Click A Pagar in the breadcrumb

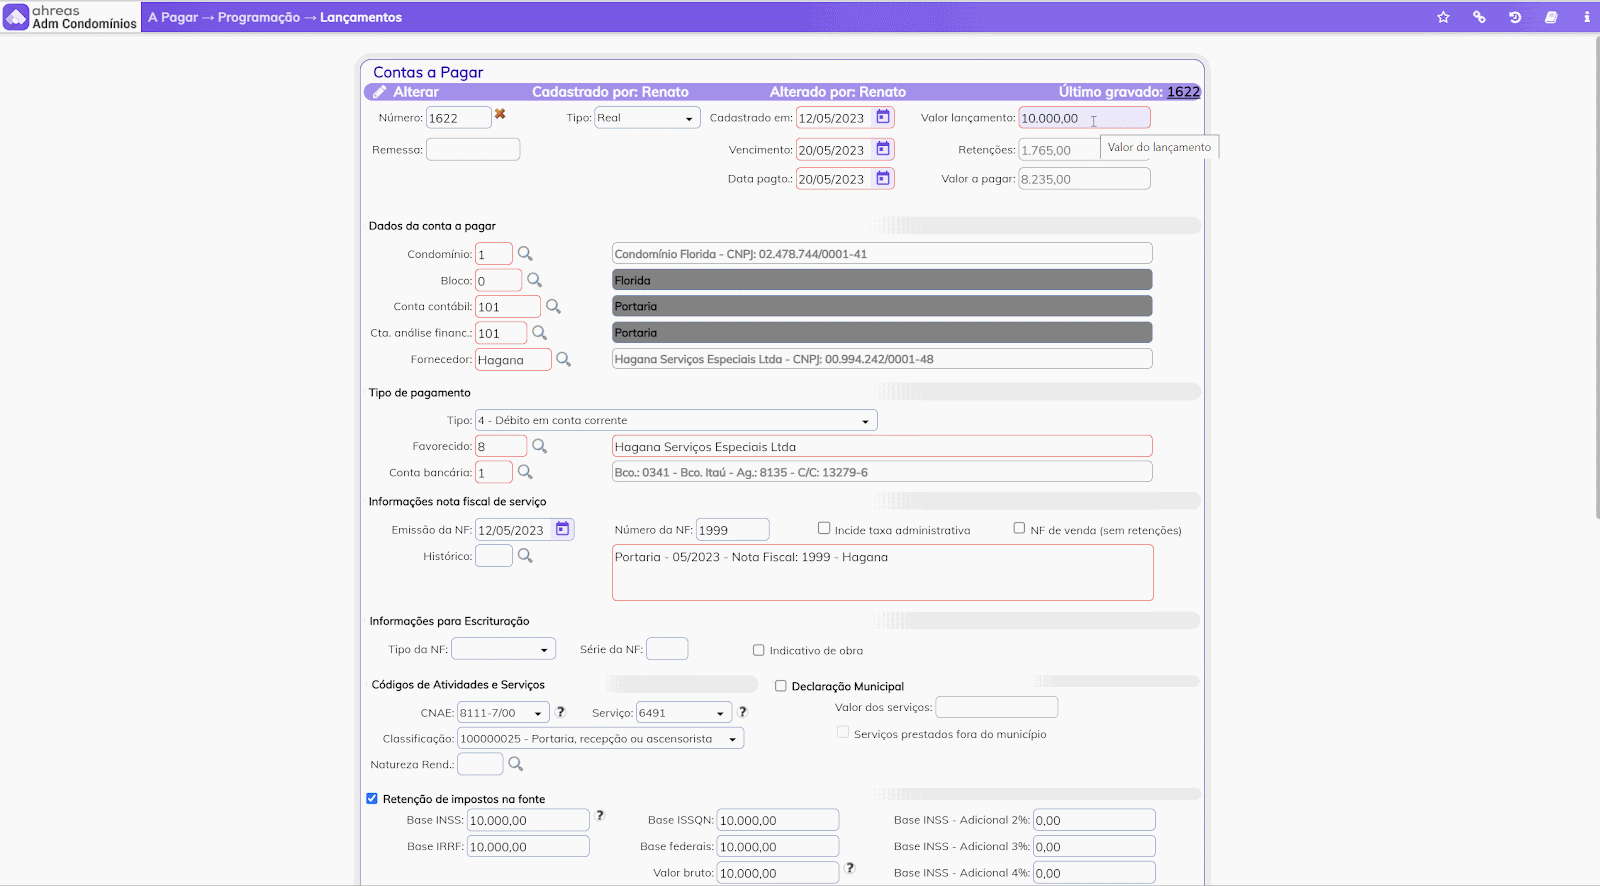pyautogui.click(x=173, y=17)
